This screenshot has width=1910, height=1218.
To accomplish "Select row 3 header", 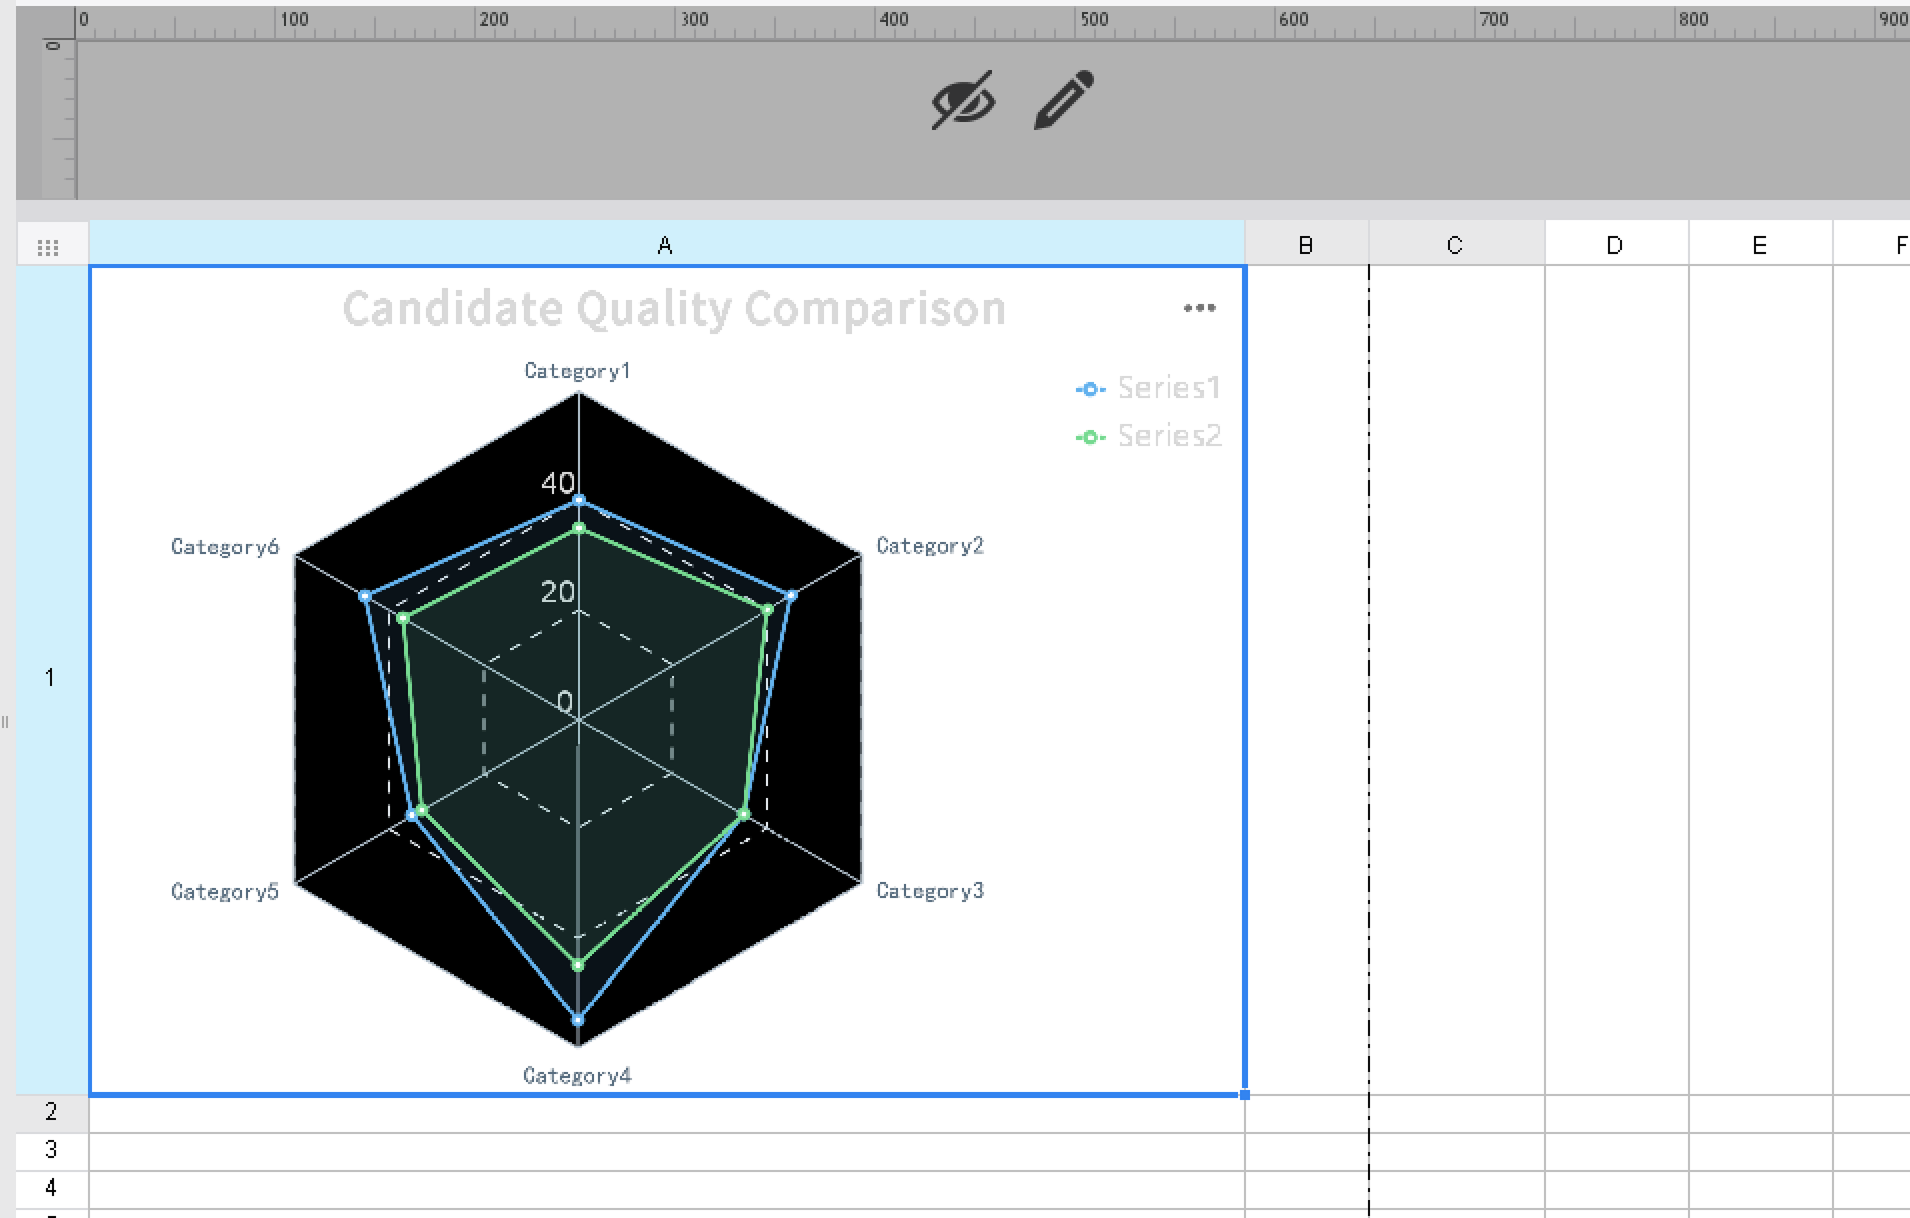I will pyautogui.click(x=52, y=1151).
